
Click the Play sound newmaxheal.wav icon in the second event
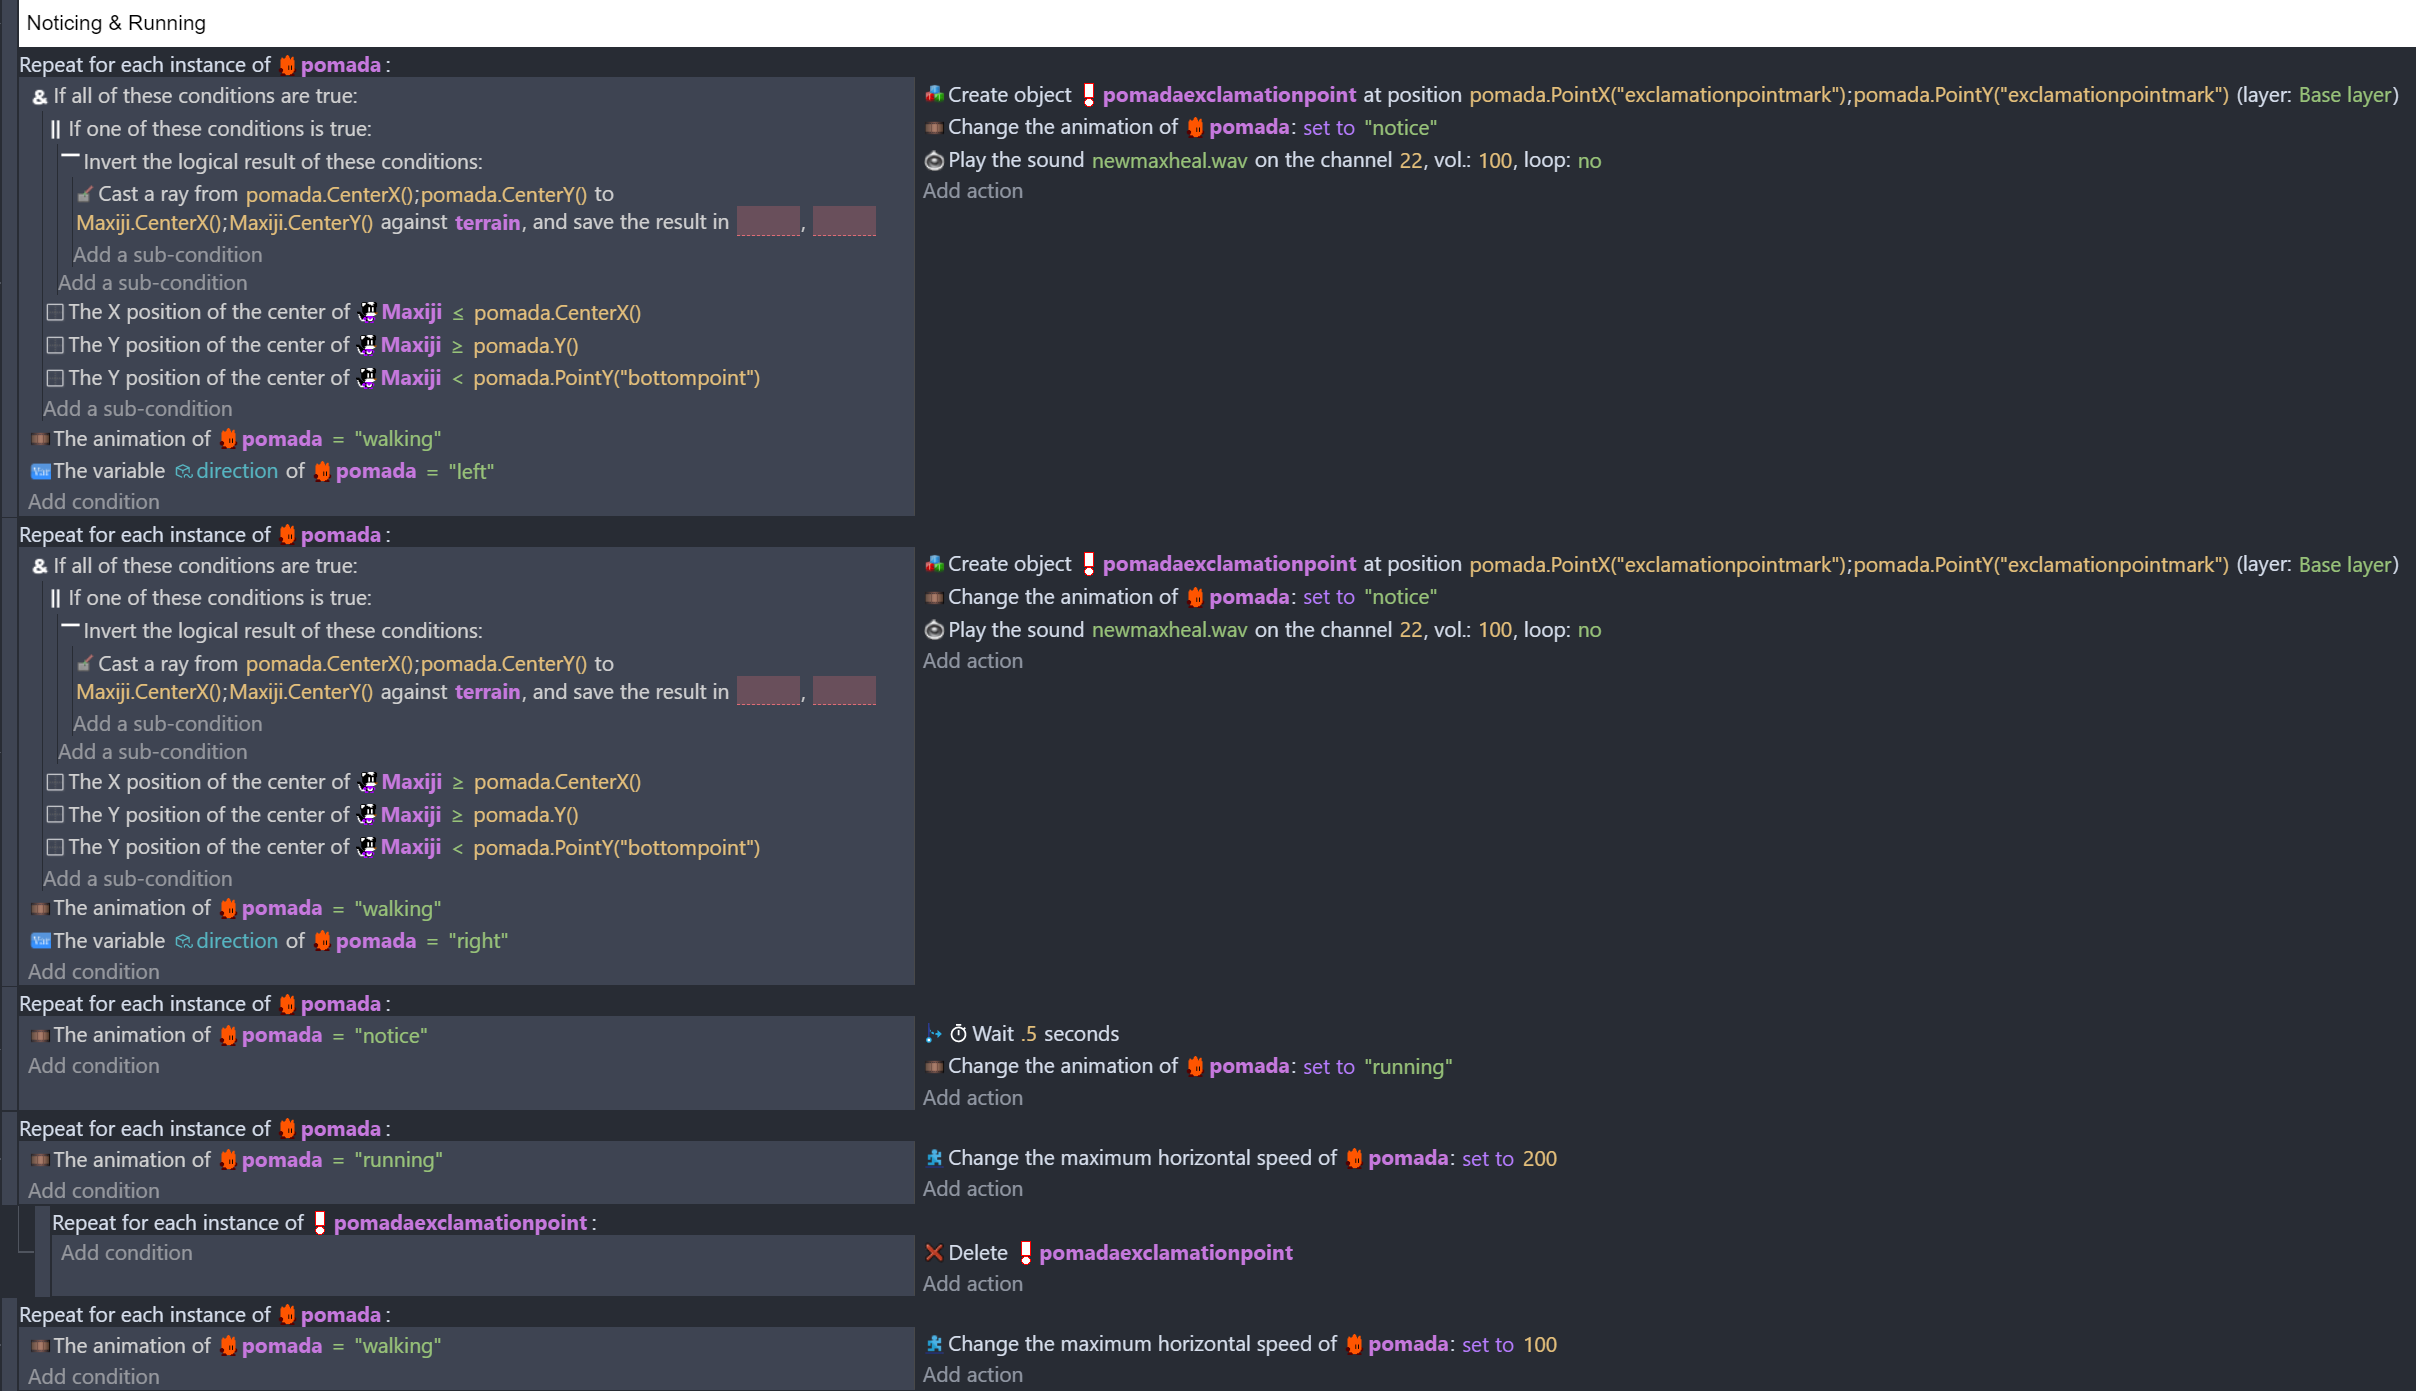point(934,630)
